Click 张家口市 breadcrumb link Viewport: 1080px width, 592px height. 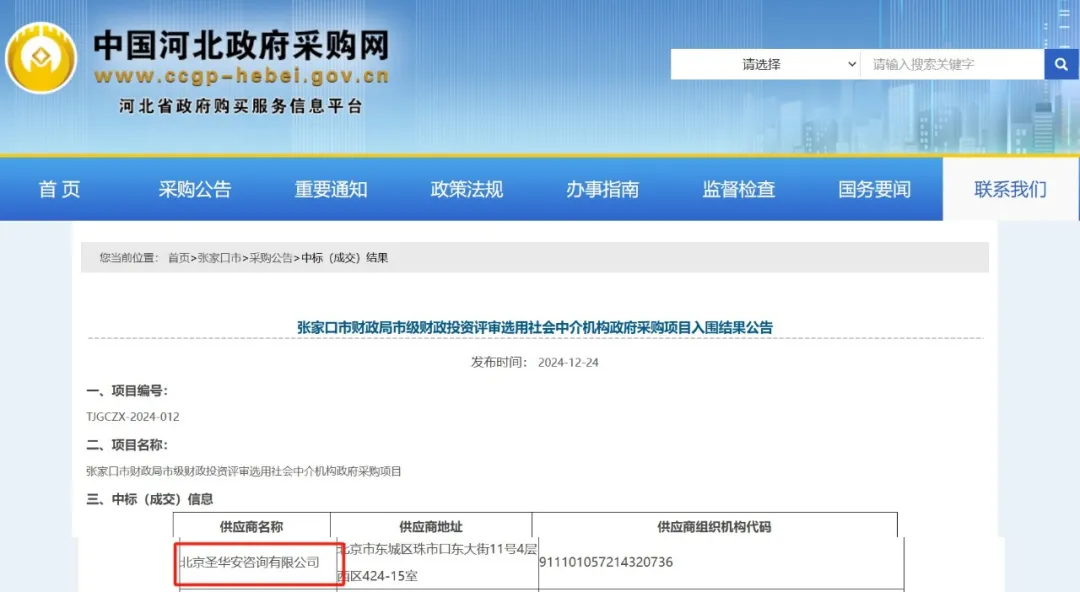pyautogui.click(x=219, y=258)
